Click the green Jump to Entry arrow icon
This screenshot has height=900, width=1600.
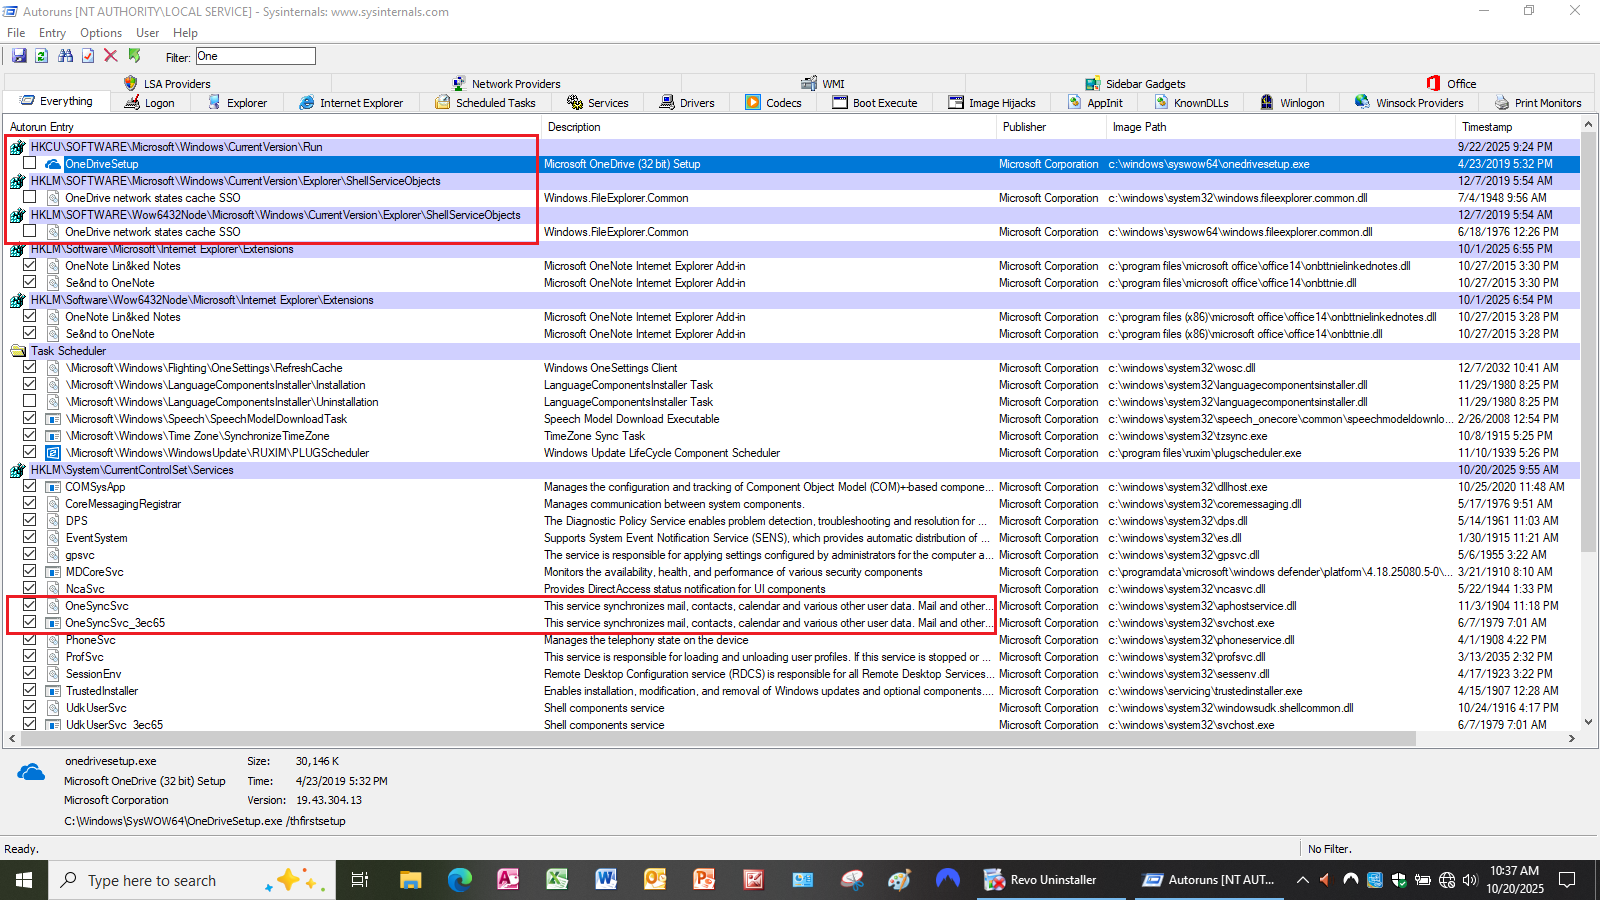click(134, 56)
